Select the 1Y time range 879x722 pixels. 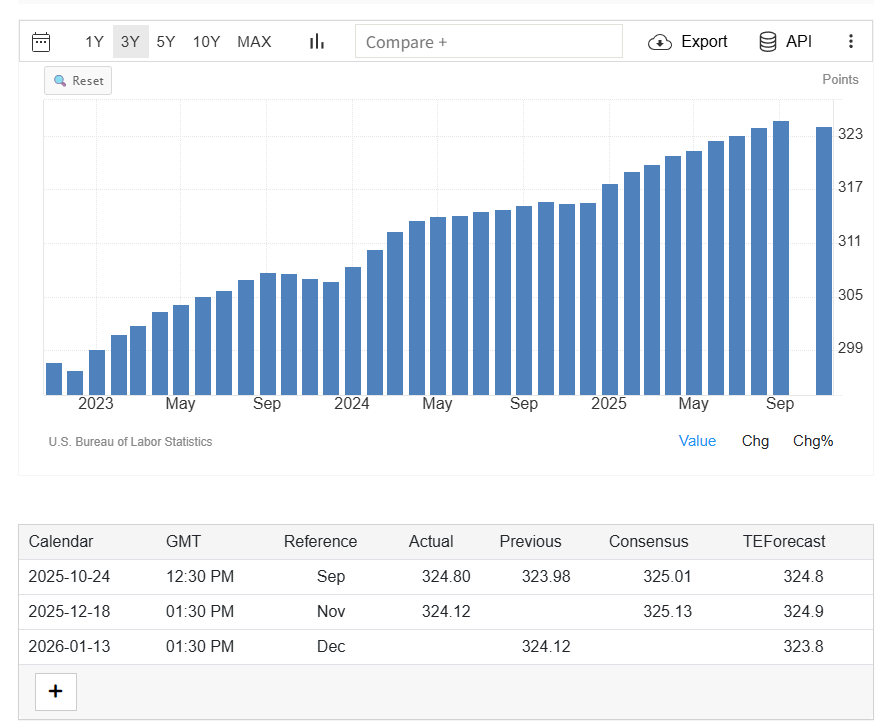tap(94, 41)
